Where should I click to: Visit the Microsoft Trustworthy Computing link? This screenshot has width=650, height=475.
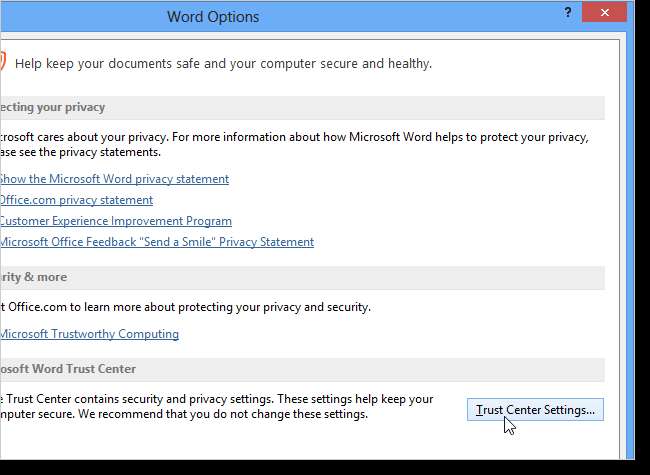click(90, 334)
